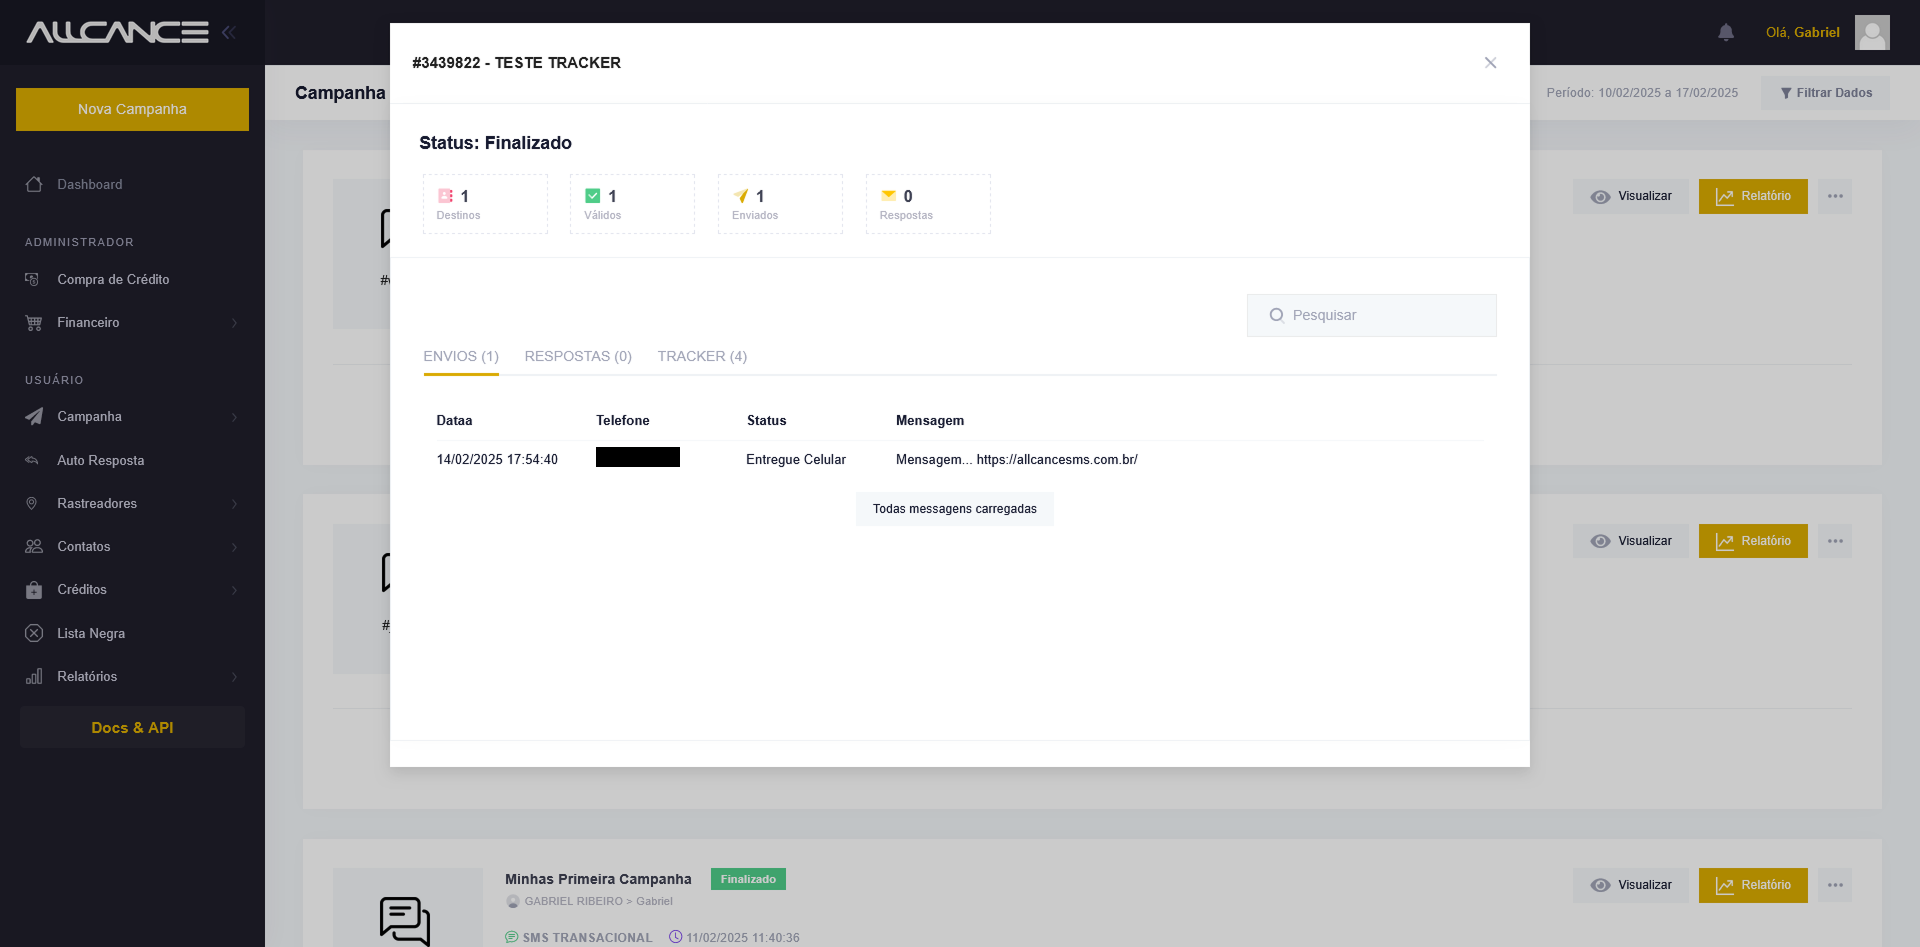
Task: Click the Dataa column header
Action: coord(454,420)
